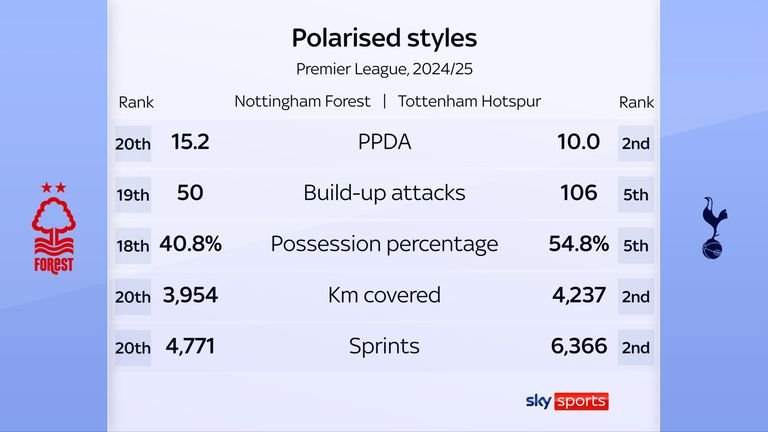This screenshot has width=768, height=432.
Task: Click the Build-up attacks row label
Action: [x=384, y=193]
